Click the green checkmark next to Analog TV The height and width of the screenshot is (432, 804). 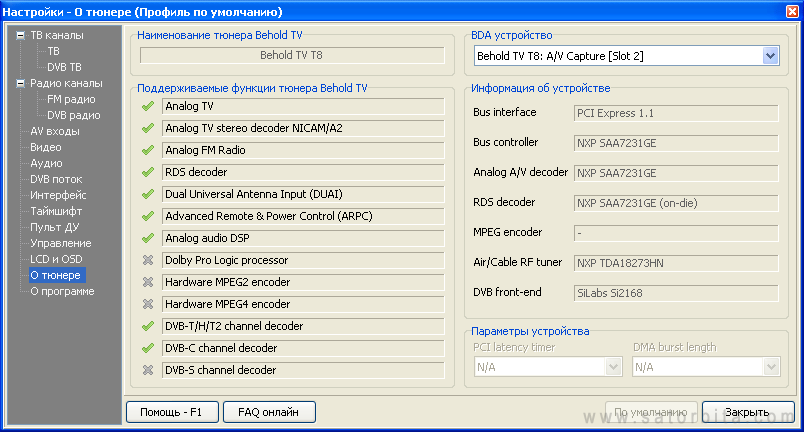pyautogui.click(x=148, y=107)
